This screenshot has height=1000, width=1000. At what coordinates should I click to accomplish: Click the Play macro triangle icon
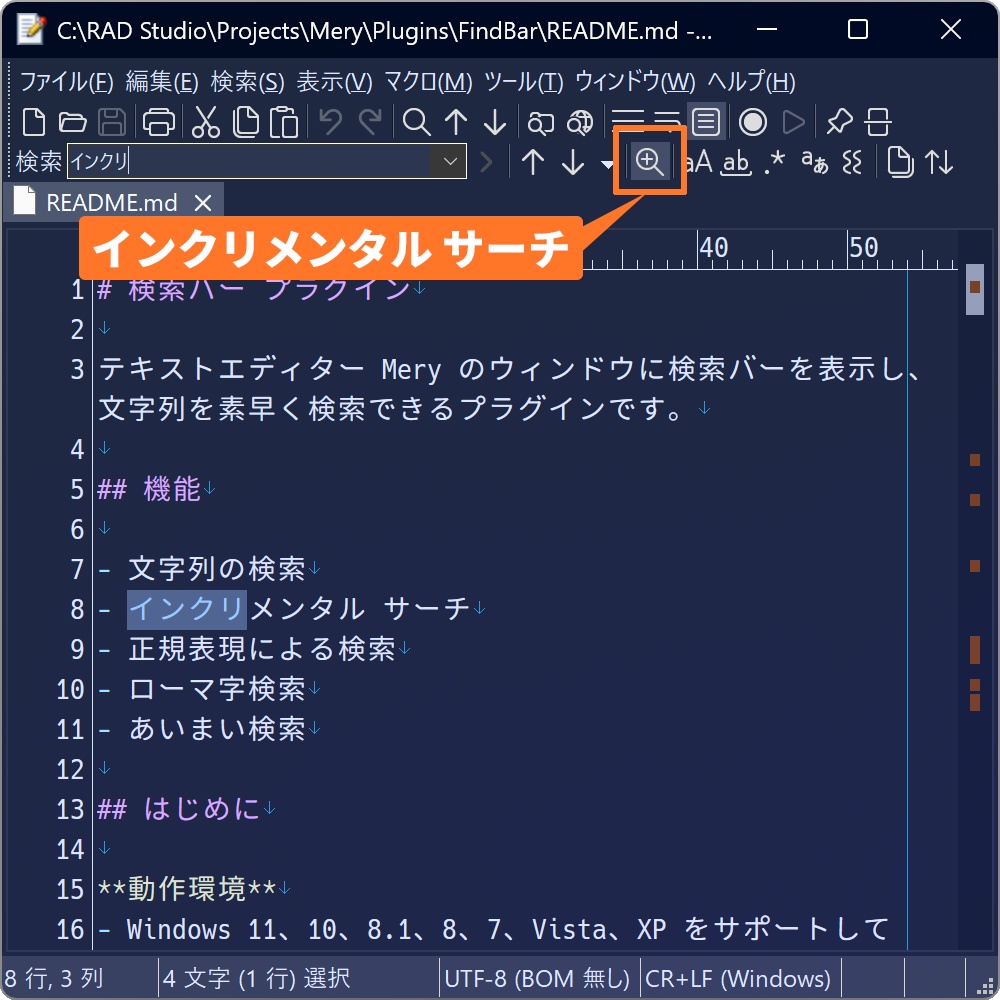(793, 122)
